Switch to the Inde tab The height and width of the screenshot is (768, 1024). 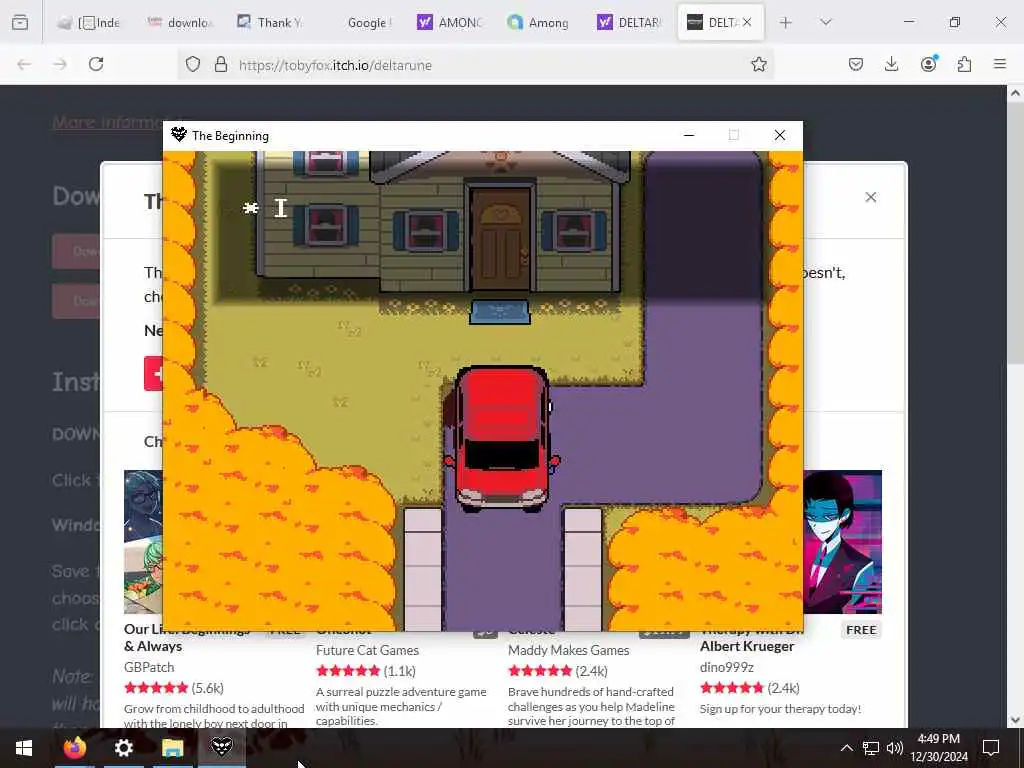[88, 23]
